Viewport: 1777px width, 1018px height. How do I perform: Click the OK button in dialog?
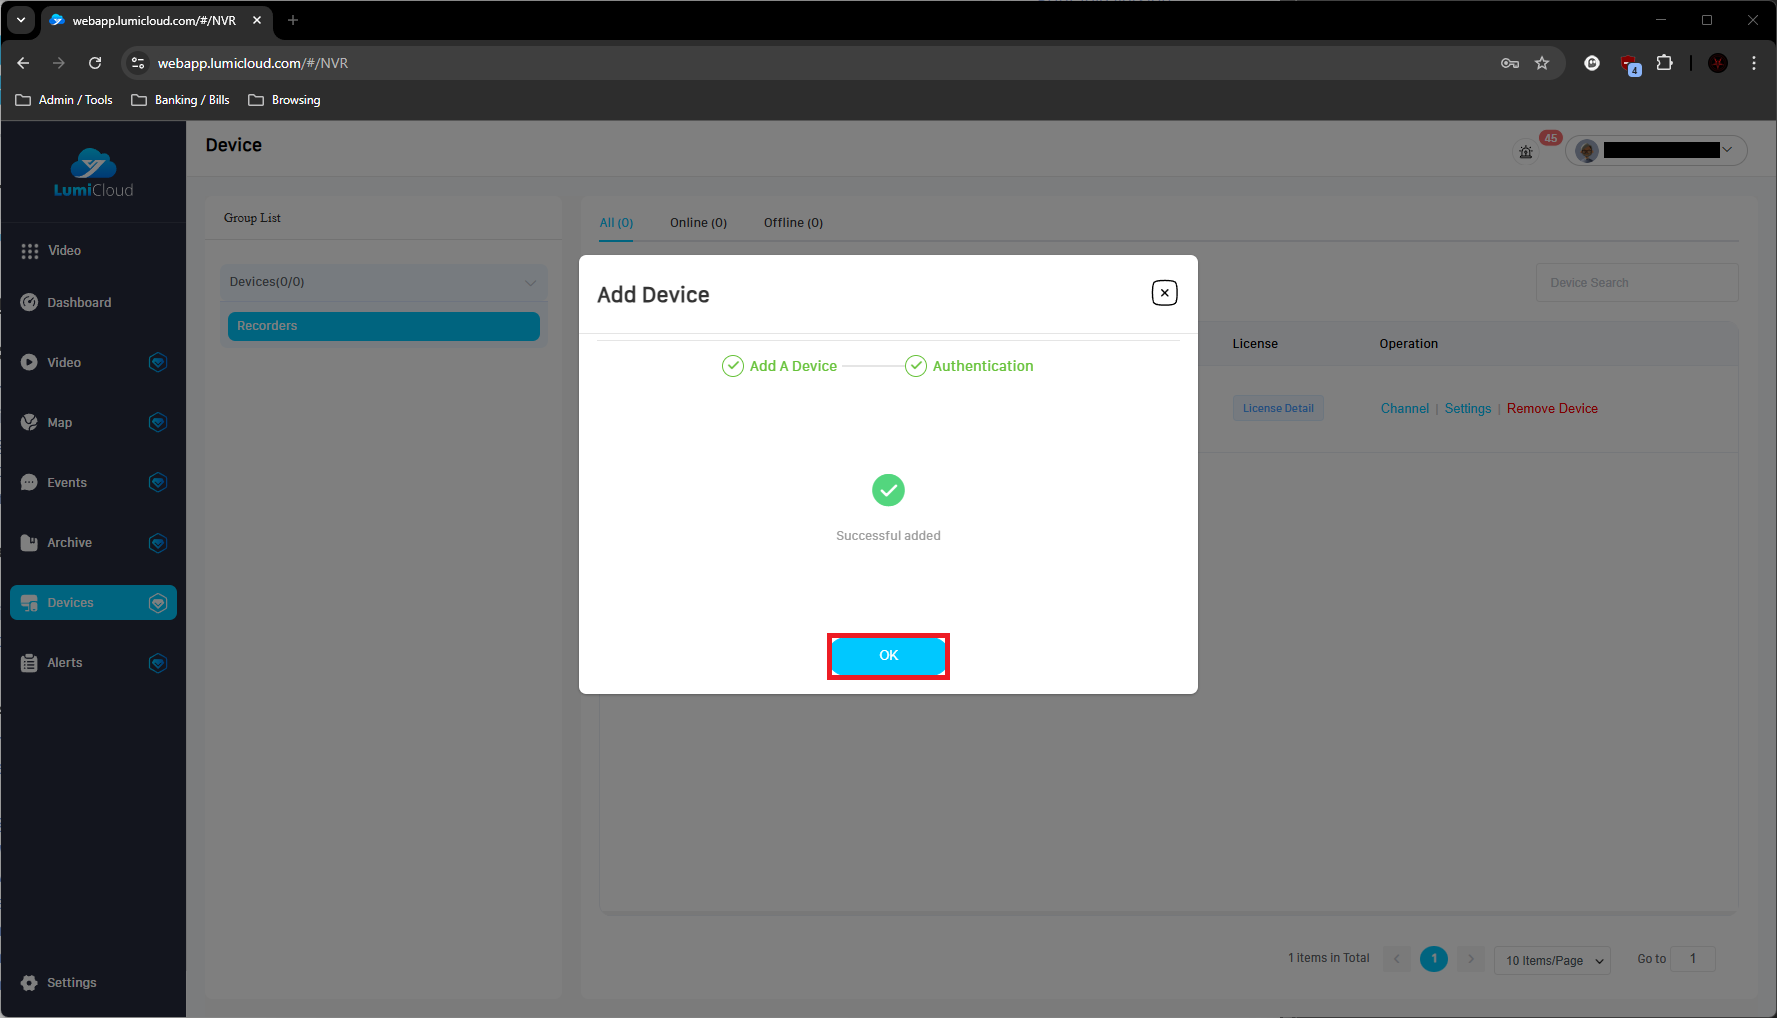tap(888, 656)
